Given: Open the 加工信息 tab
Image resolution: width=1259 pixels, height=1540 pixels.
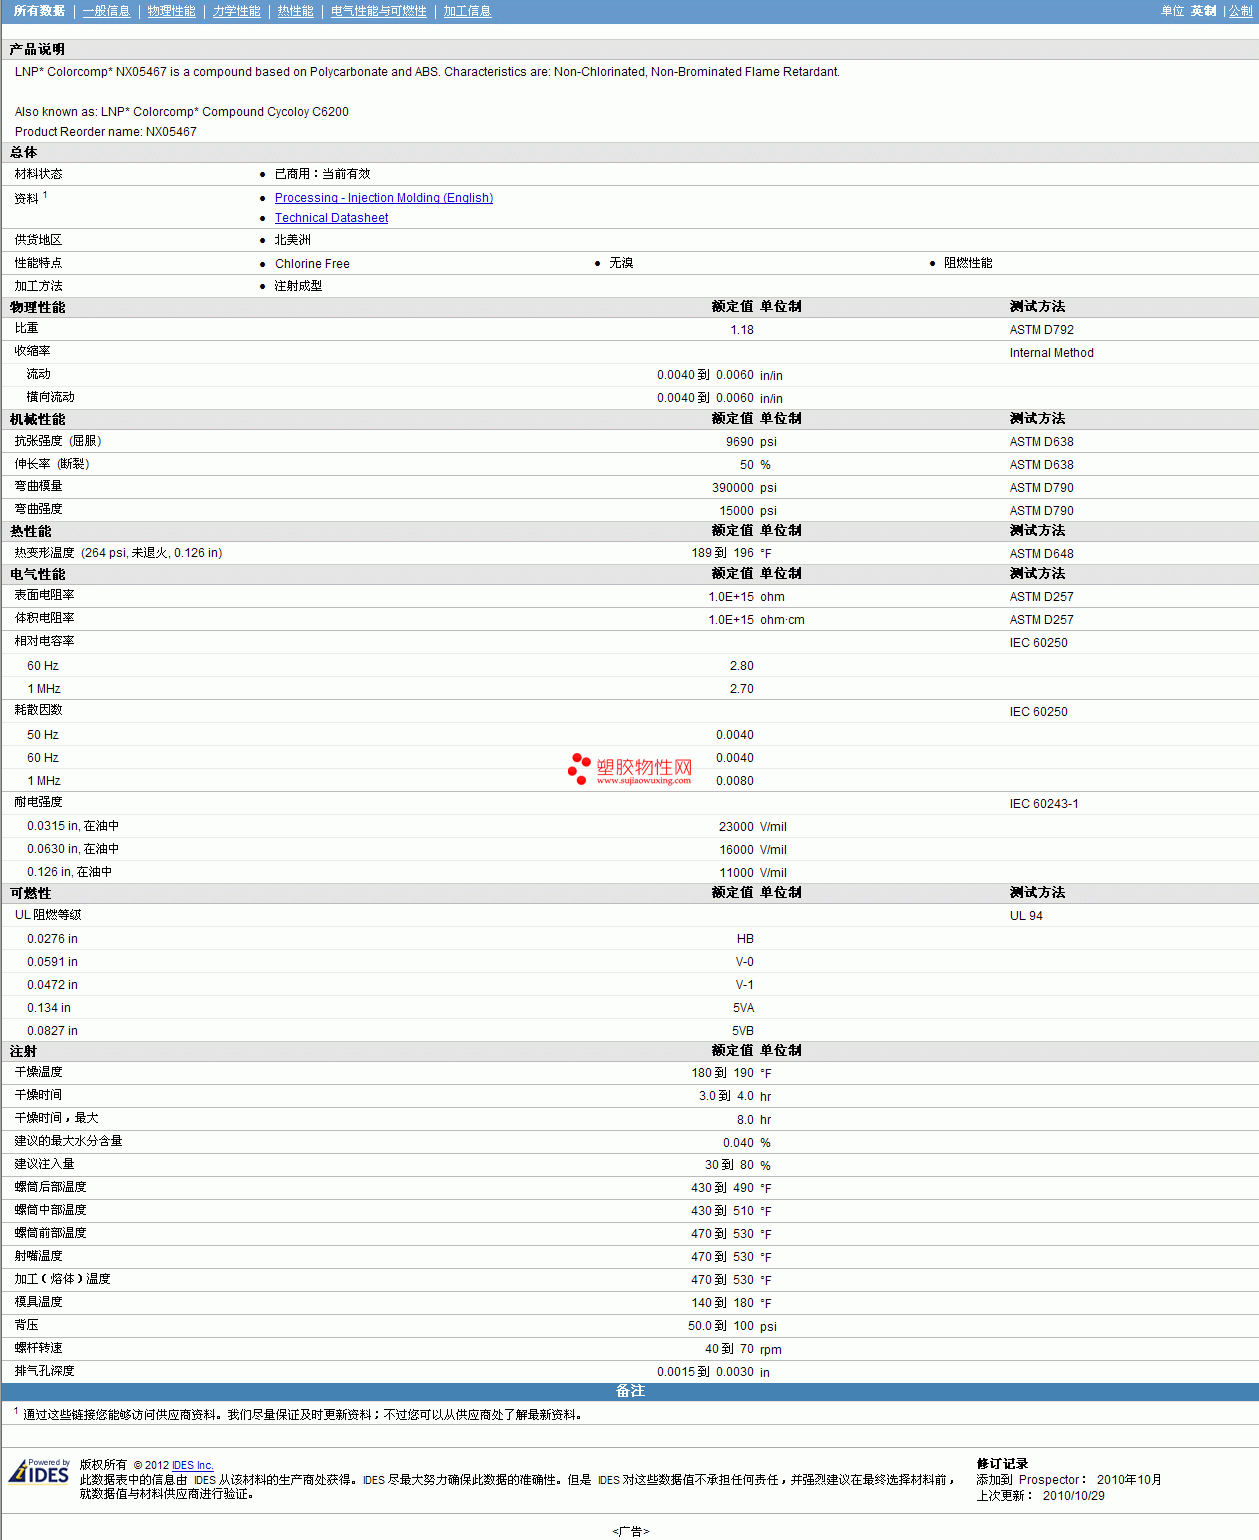Looking at the screenshot, I should pos(467,11).
